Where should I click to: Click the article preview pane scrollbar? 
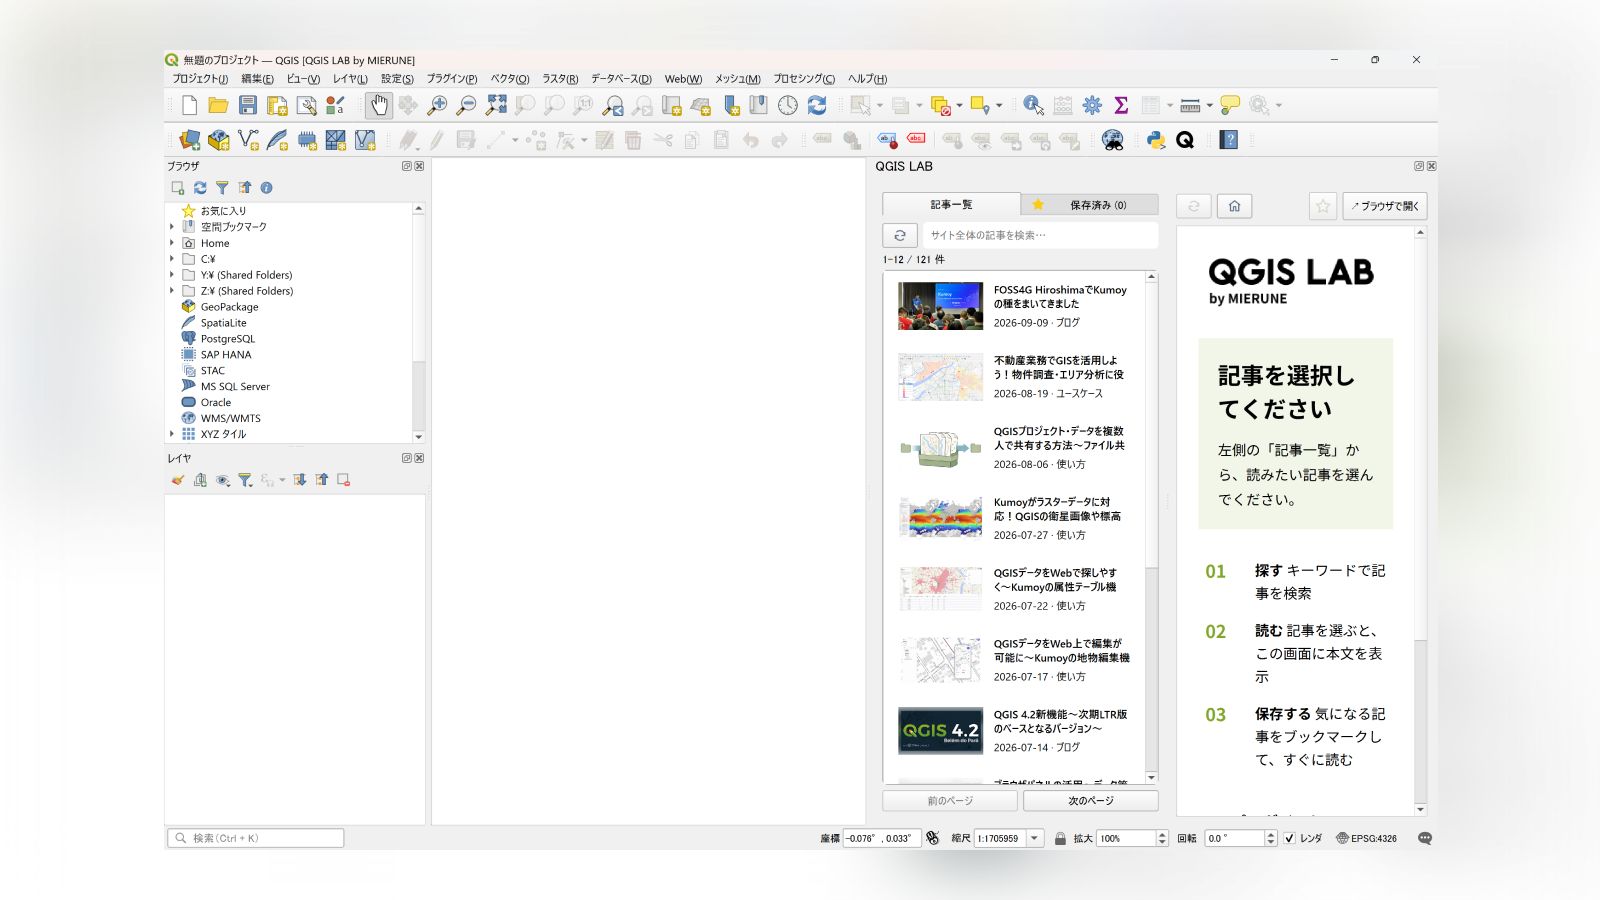click(x=1420, y=521)
